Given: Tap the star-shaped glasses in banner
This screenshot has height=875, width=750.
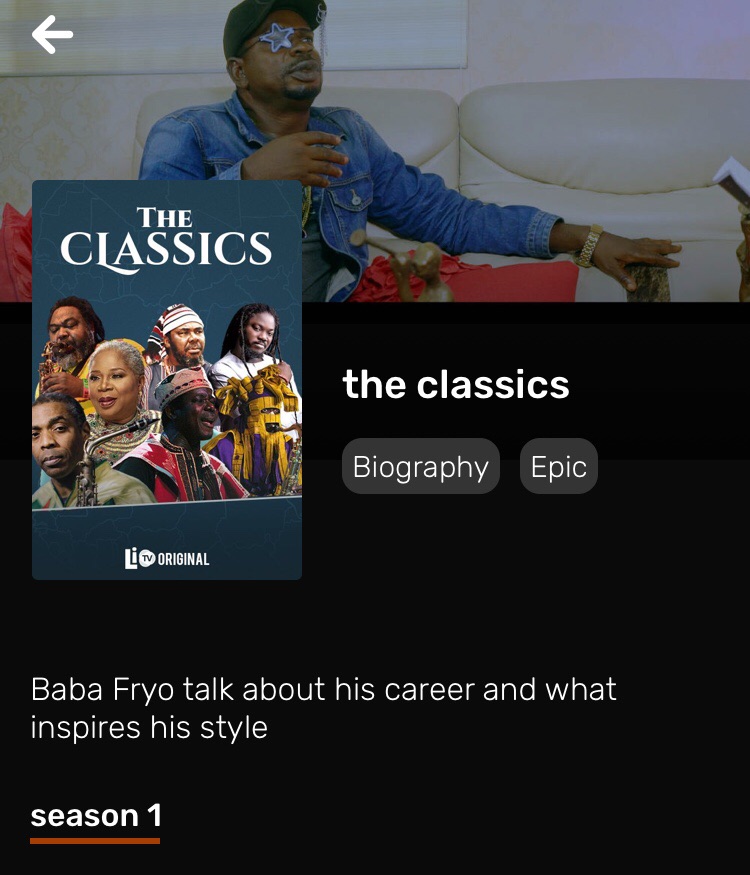Looking at the screenshot, I should [x=277, y=37].
